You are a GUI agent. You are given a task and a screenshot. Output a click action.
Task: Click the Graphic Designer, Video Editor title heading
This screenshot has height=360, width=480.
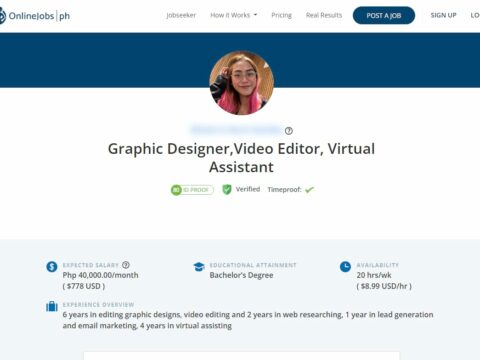(241, 158)
